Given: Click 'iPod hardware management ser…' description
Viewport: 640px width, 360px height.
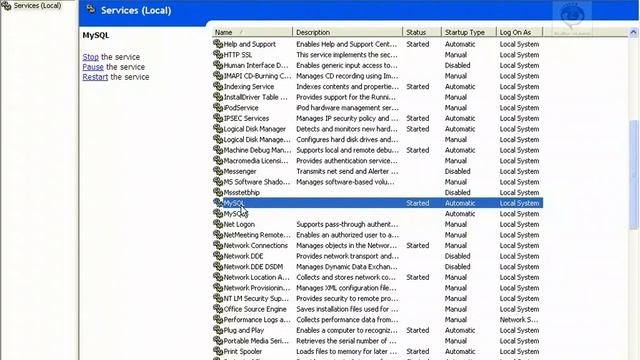Looking at the screenshot, I should [347, 108].
